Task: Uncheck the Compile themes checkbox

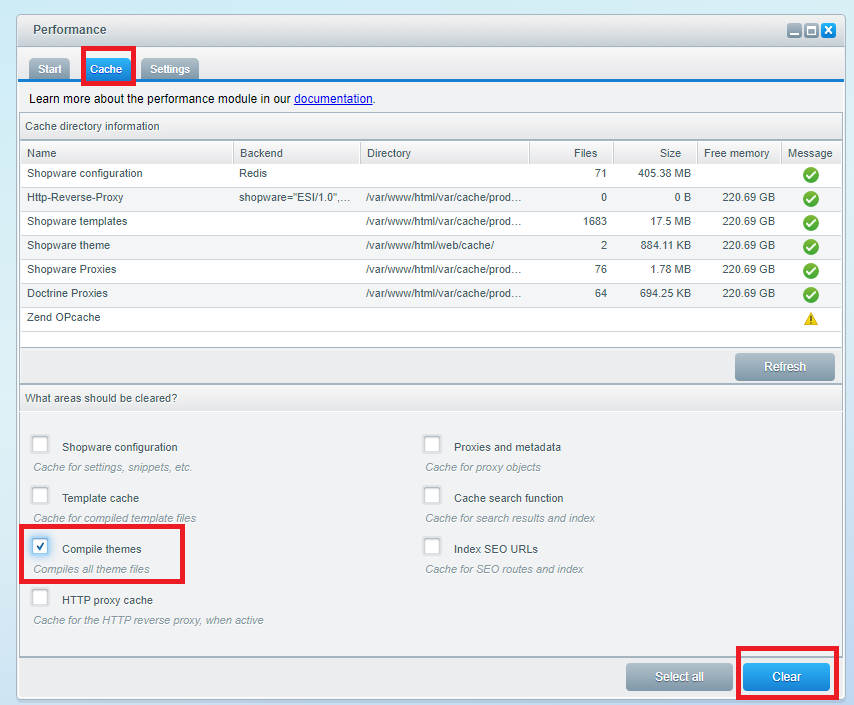Action: click(x=40, y=546)
